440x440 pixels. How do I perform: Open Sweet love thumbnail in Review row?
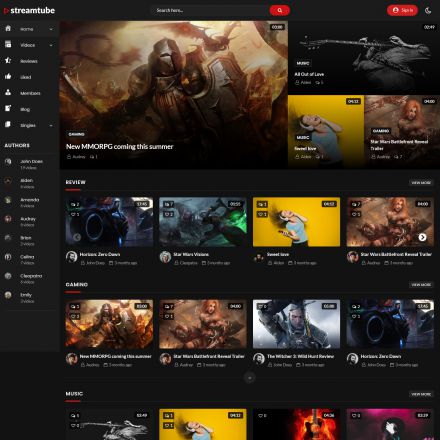[x=296, y=222]
